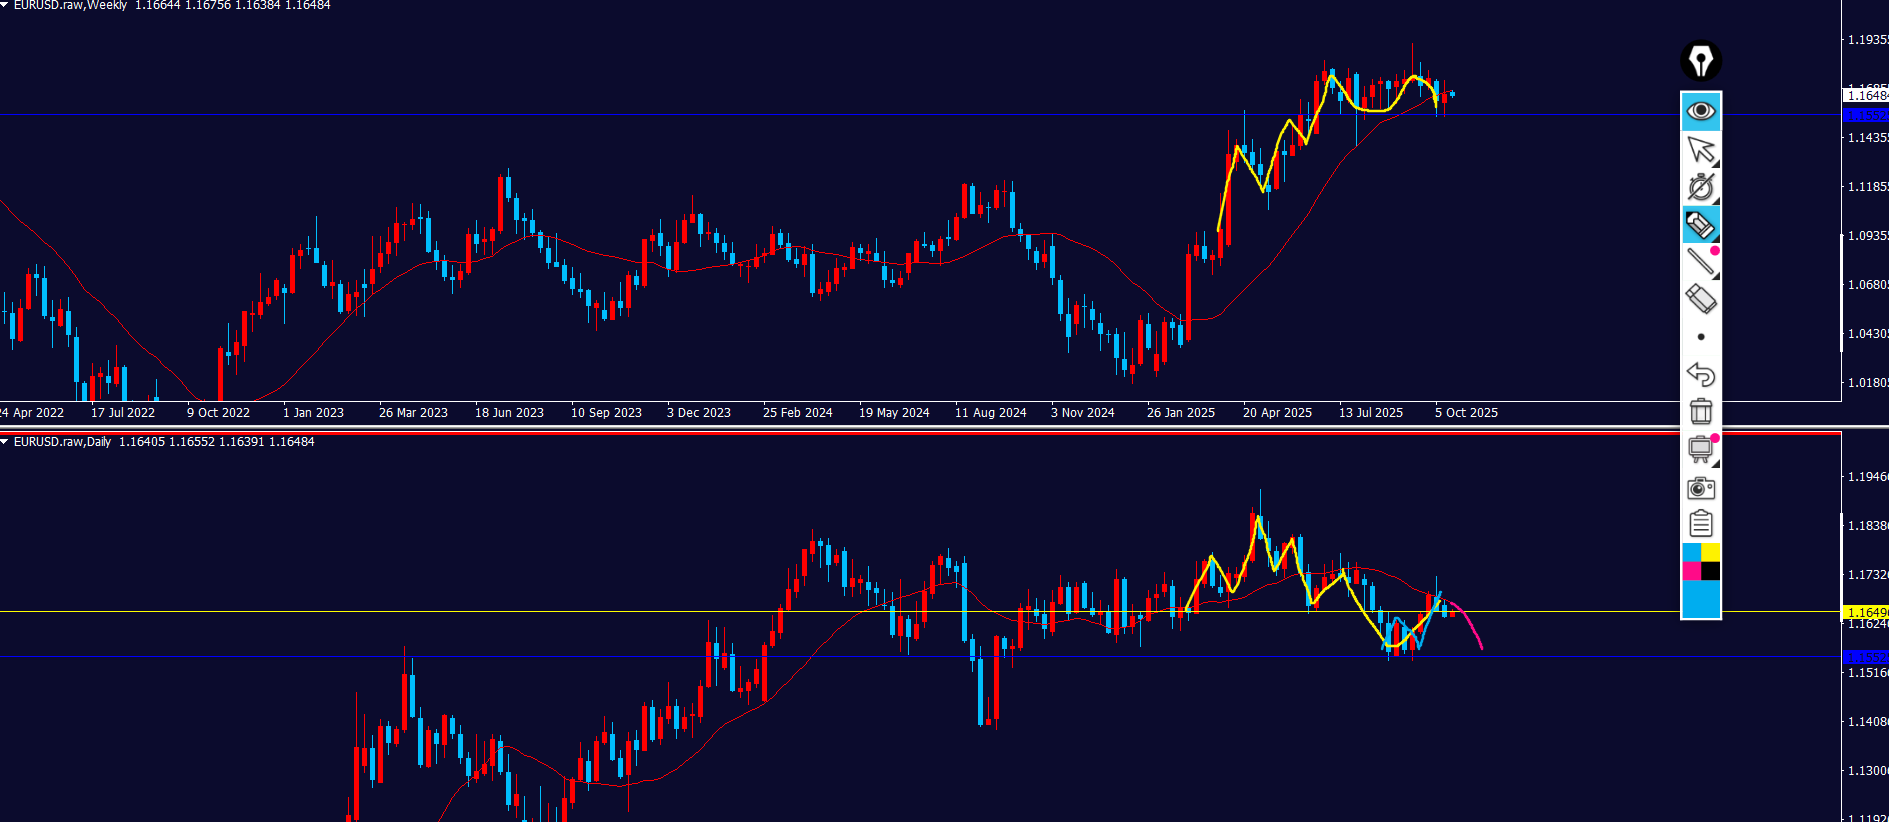Screen dimensions: 1889x822
Task: Pick the black color swatch
Action: pyautogui.click(x=1710, y=571)
